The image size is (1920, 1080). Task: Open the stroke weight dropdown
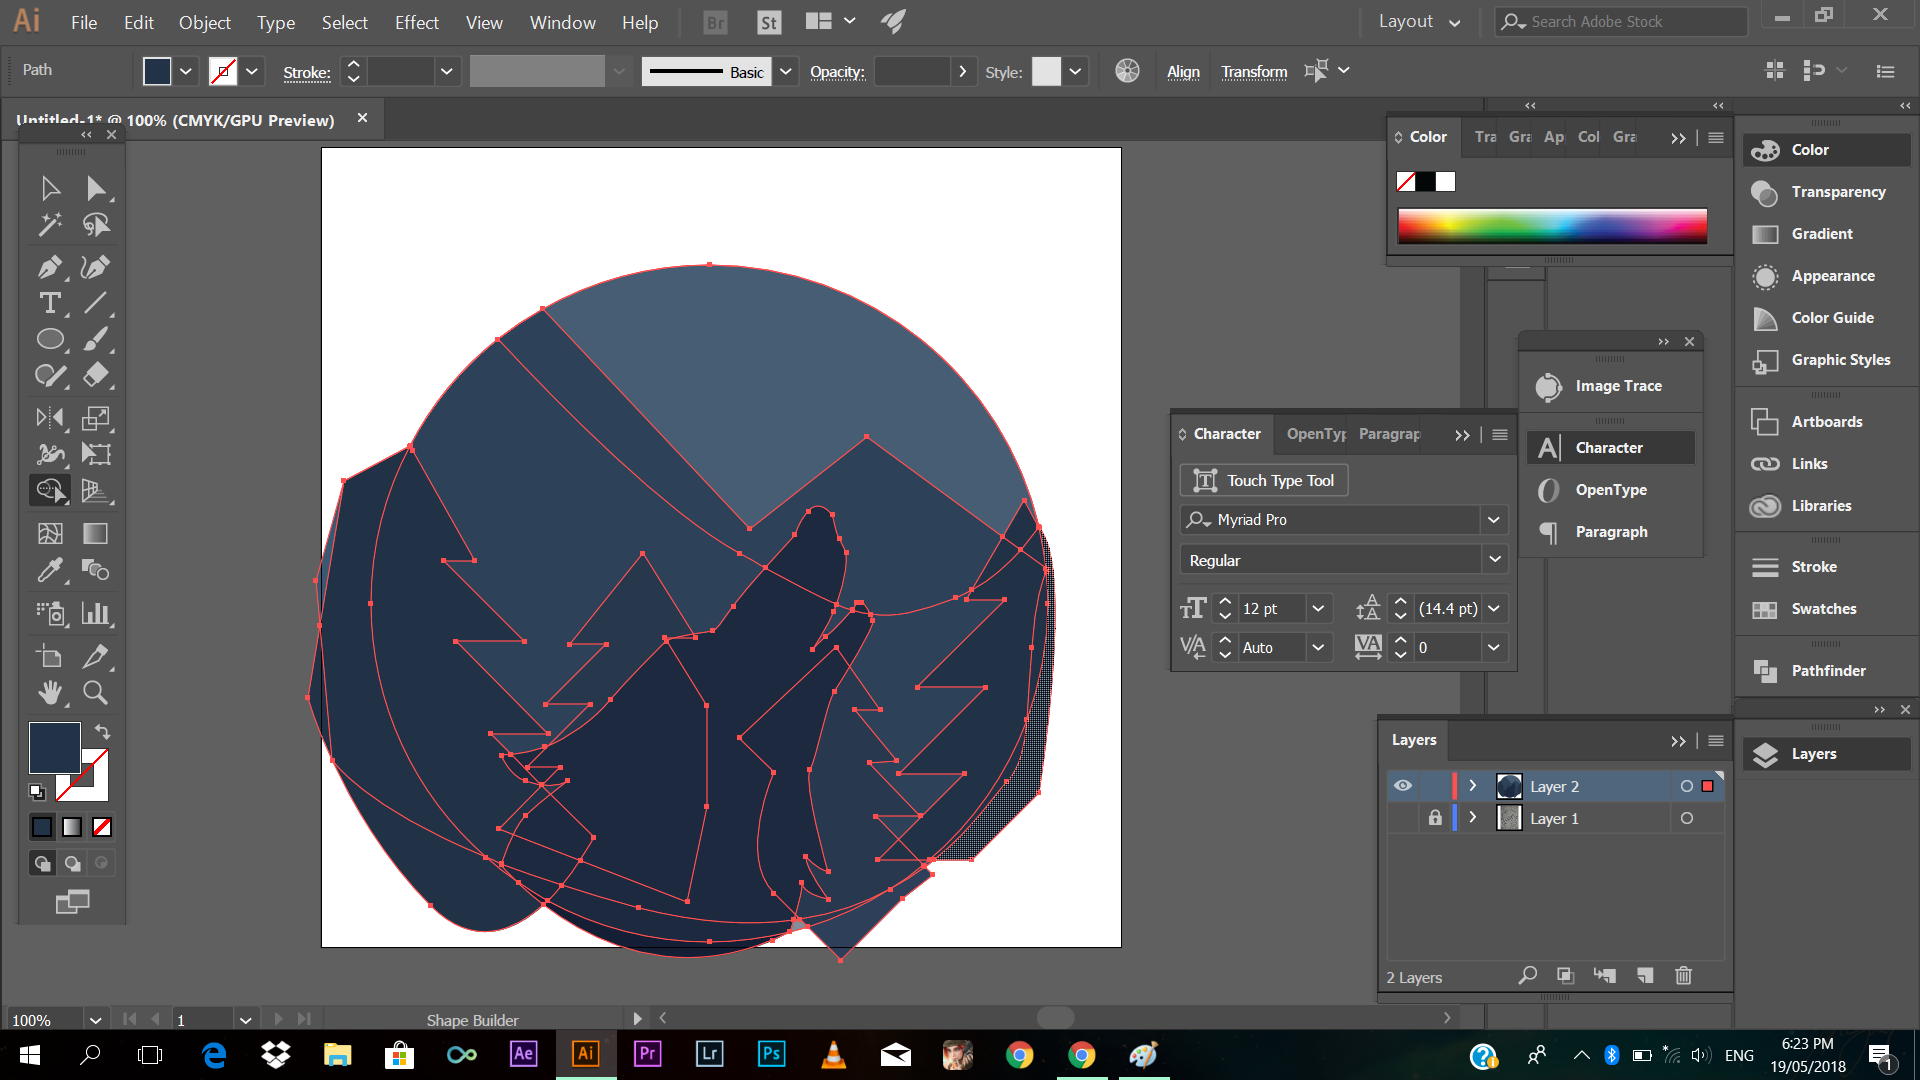click(x=446, y=71)
